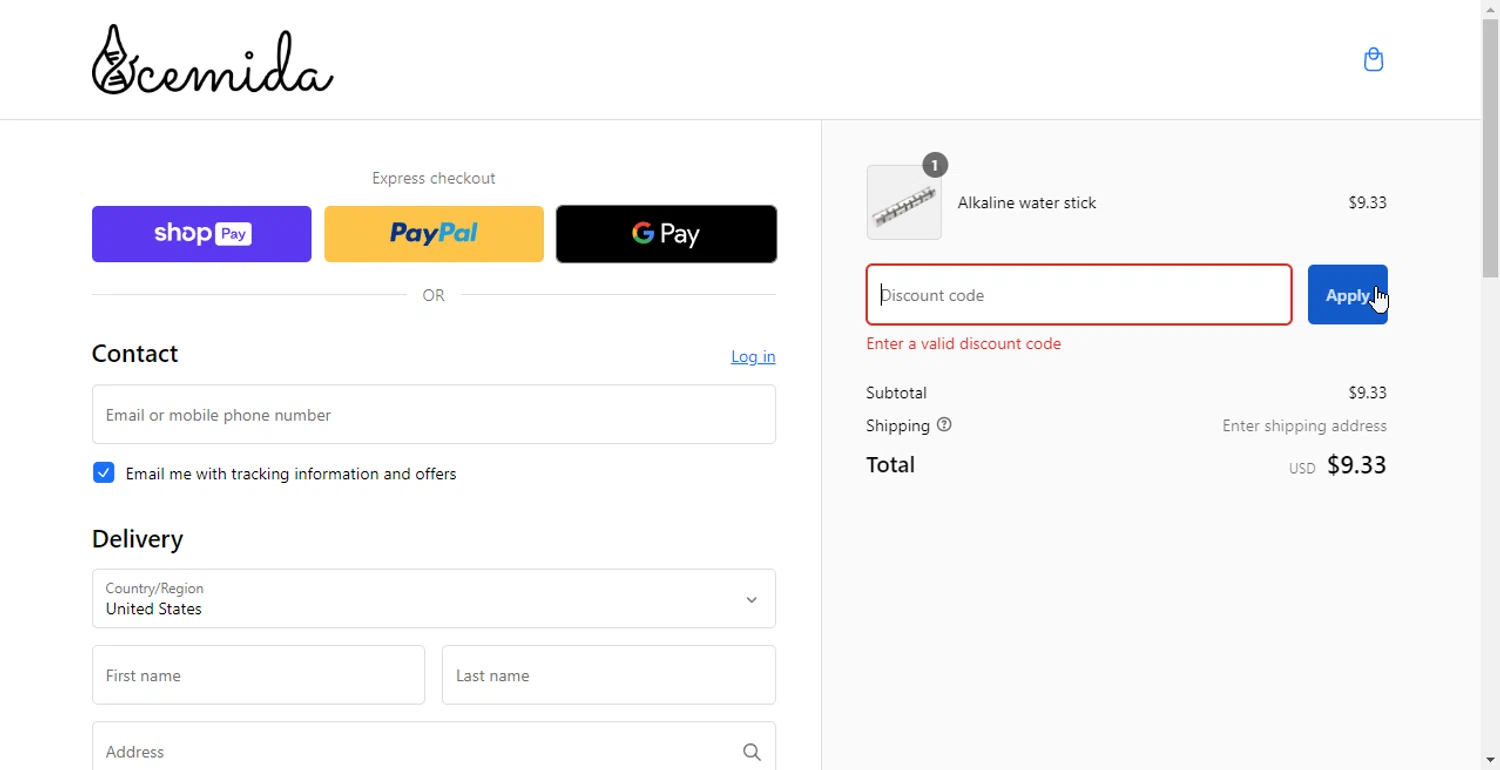Choose PayPal express checkout
The image size is (1500, 770).
(434, 234)
